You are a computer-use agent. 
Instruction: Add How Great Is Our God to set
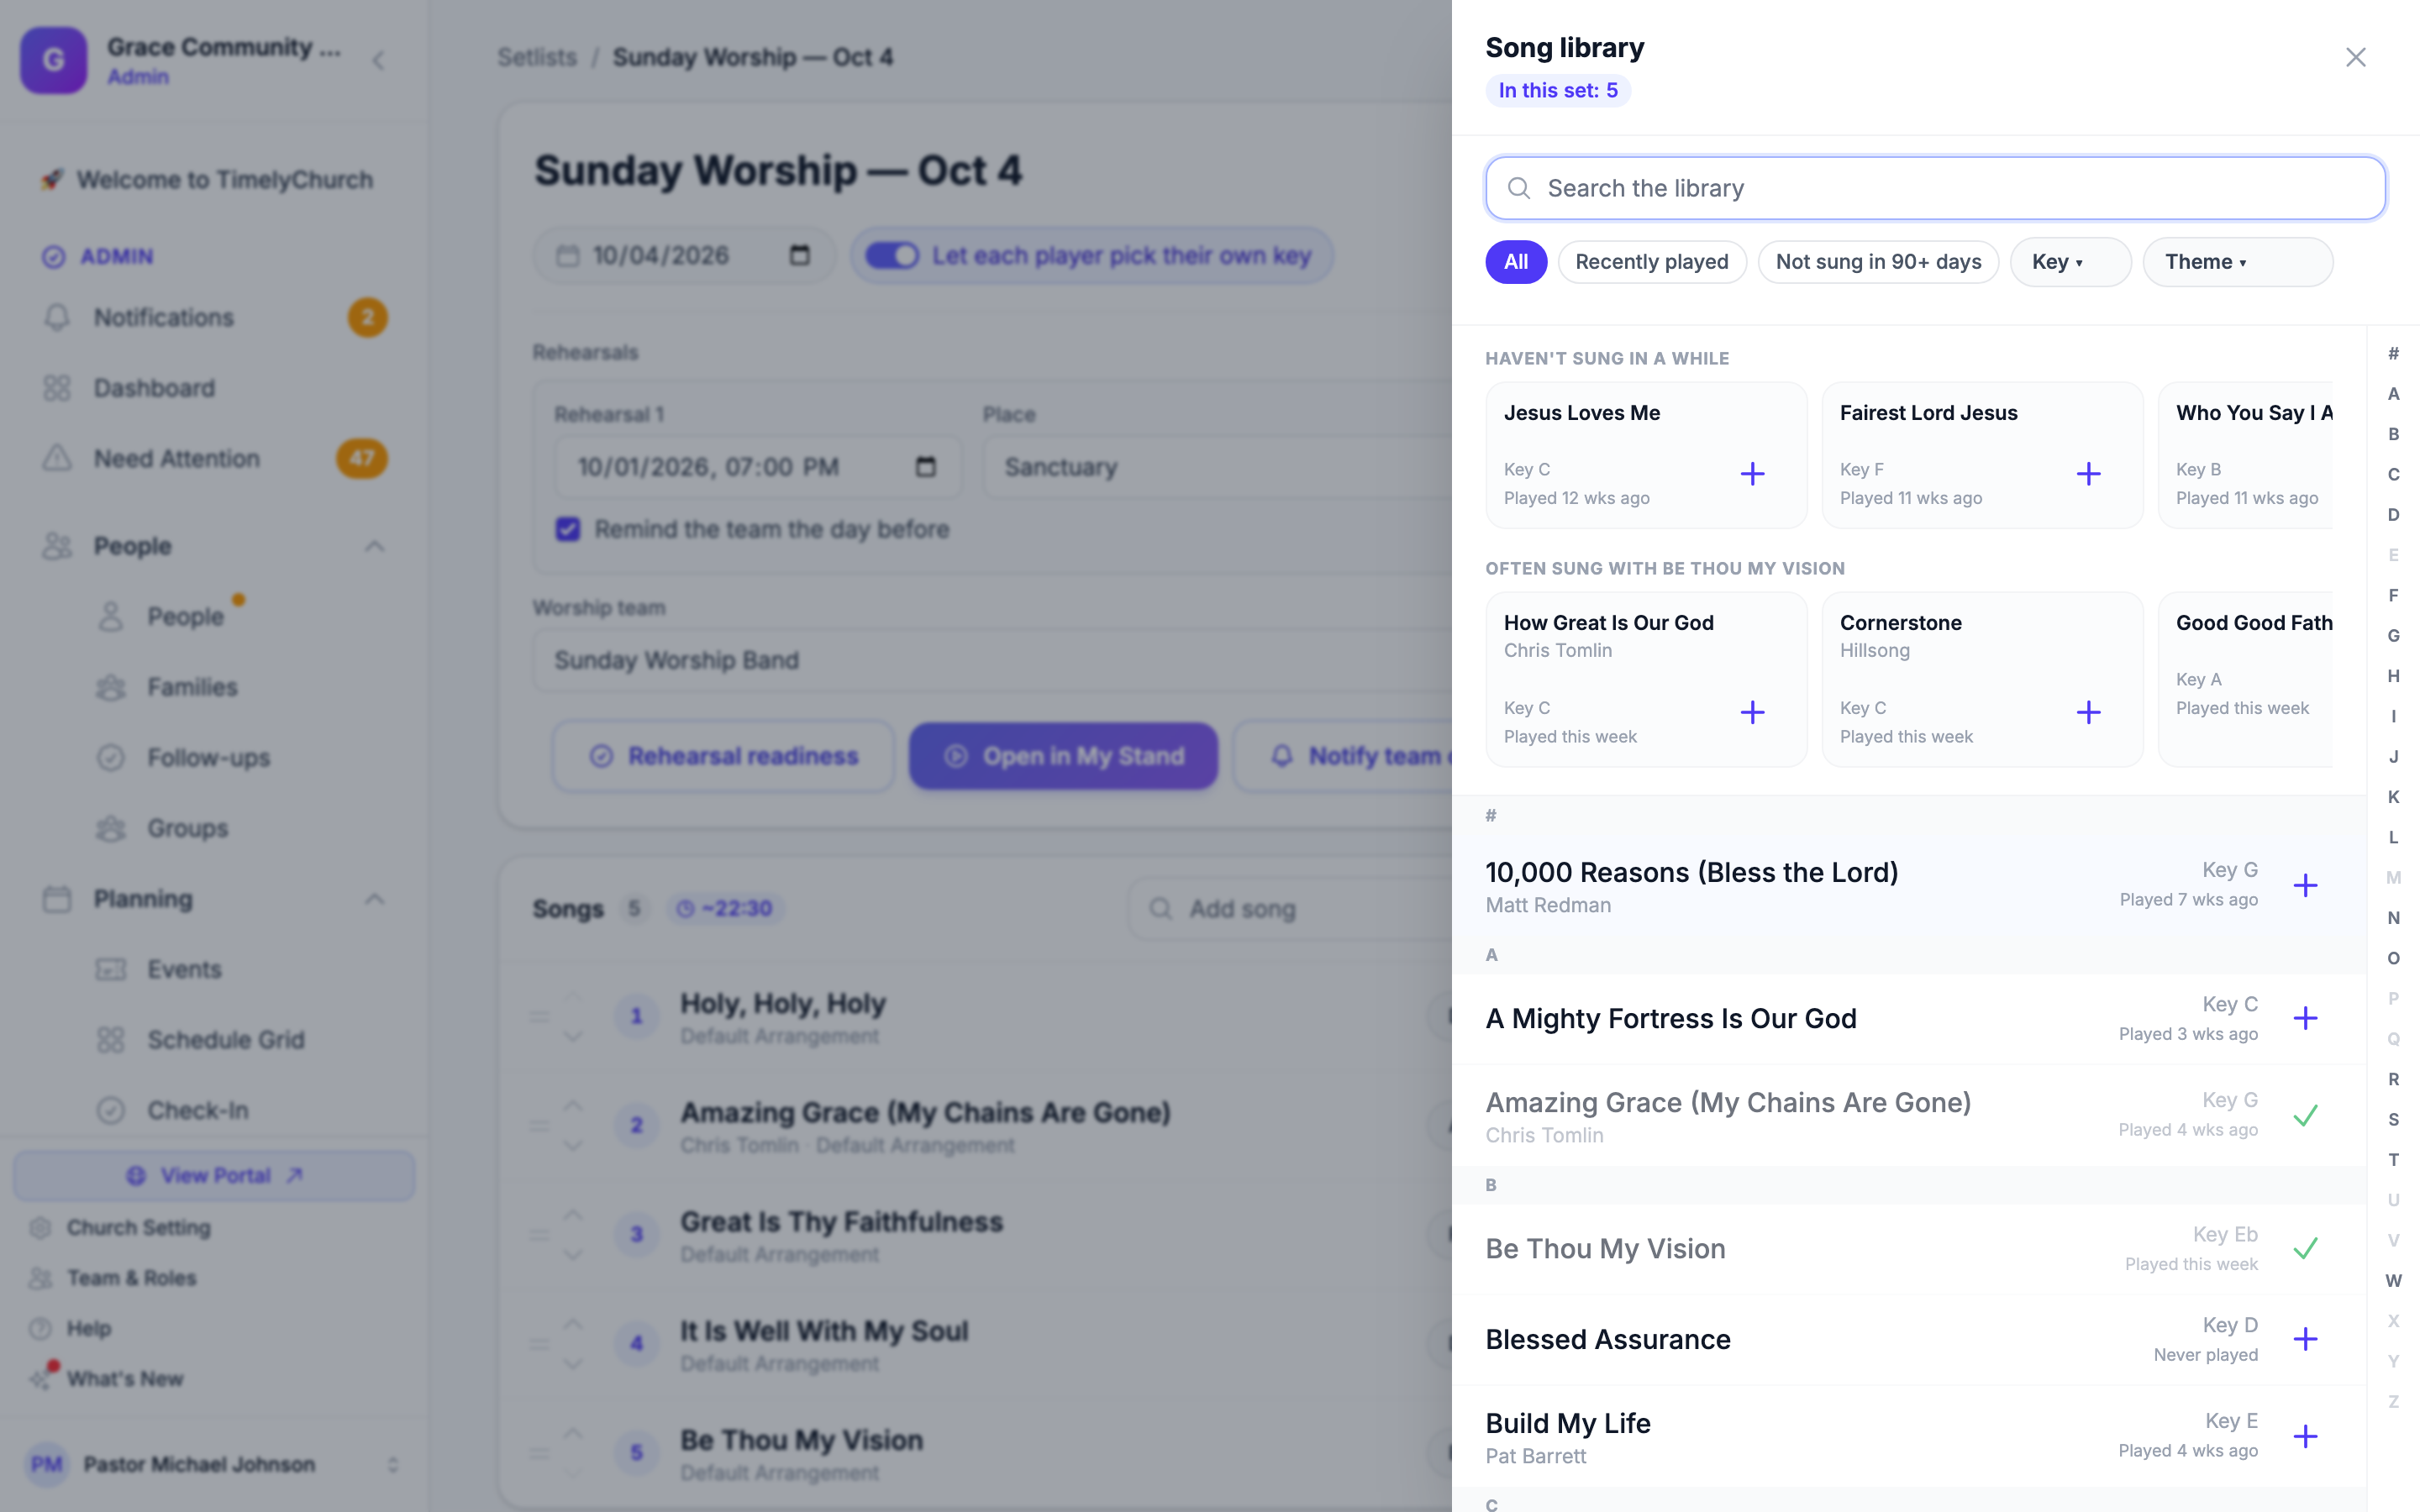pos(1752,712)
